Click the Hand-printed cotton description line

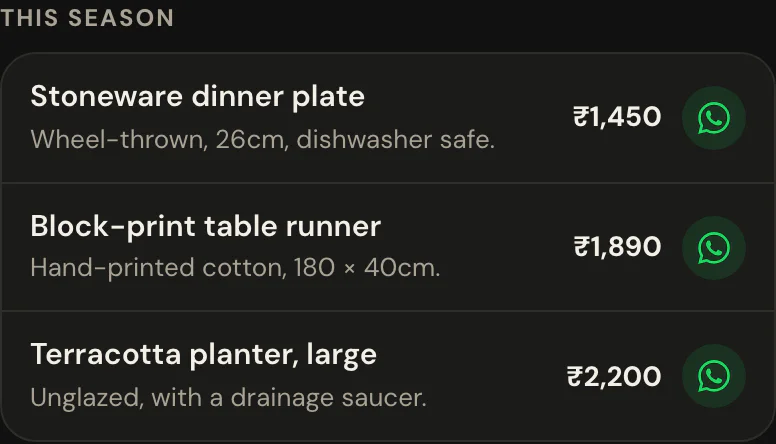coord(235,268)
